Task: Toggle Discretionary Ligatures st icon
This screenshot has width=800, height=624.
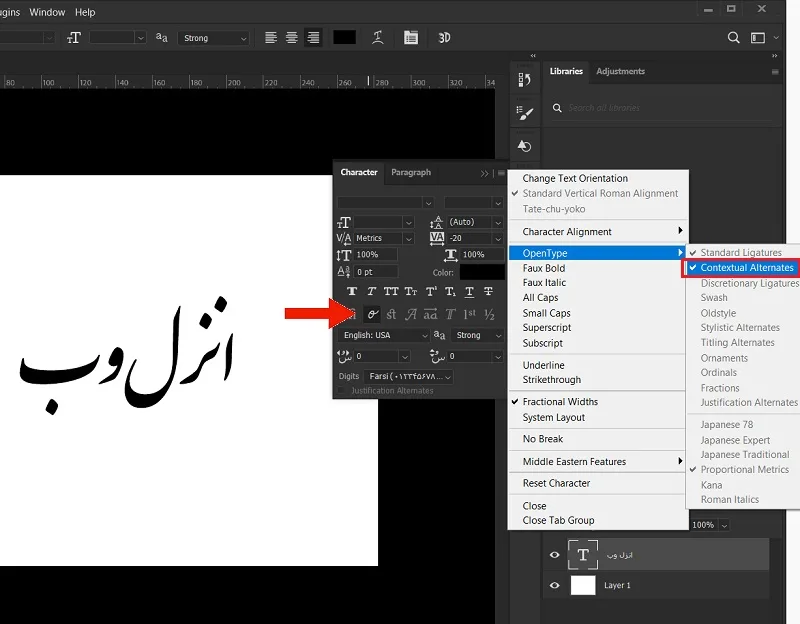Action: (391, 314)
